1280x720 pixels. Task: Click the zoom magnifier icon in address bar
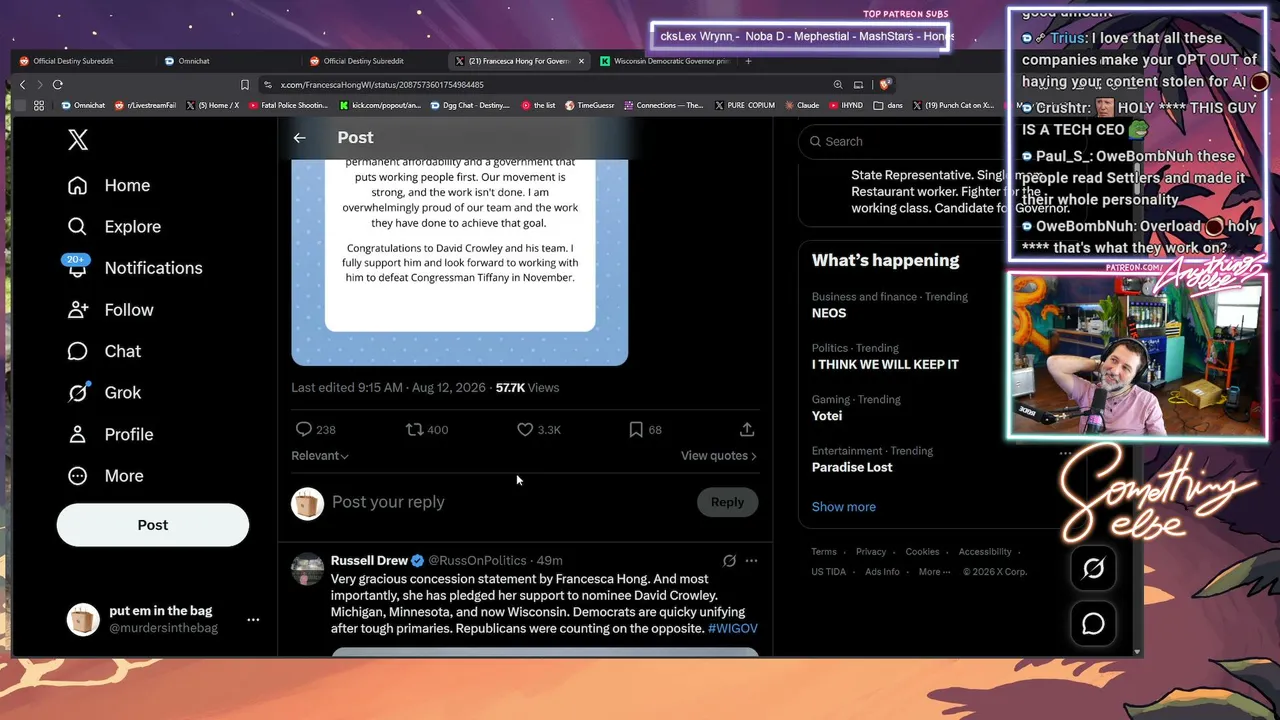pyautogui.click(x=838, y=85)
